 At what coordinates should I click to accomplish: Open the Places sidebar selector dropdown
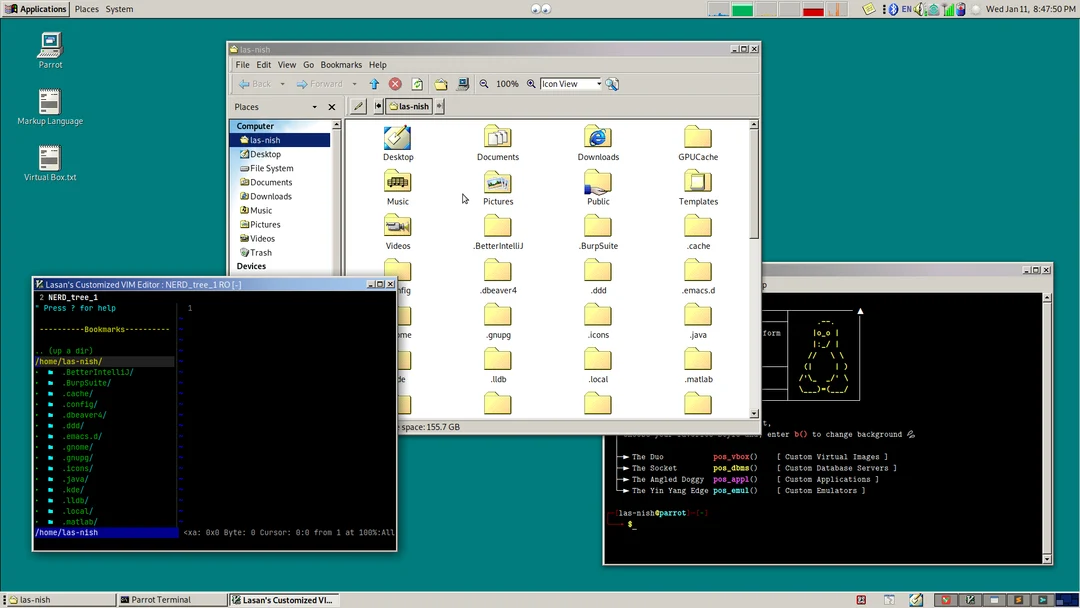pyautogui.click(x=316, y=106)
